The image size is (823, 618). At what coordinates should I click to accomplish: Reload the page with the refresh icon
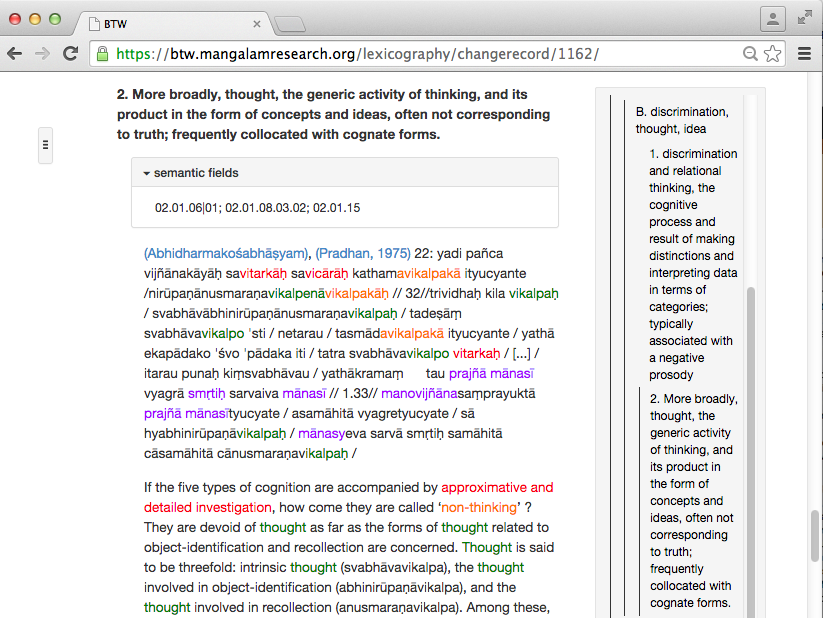(x=70, y=54)
